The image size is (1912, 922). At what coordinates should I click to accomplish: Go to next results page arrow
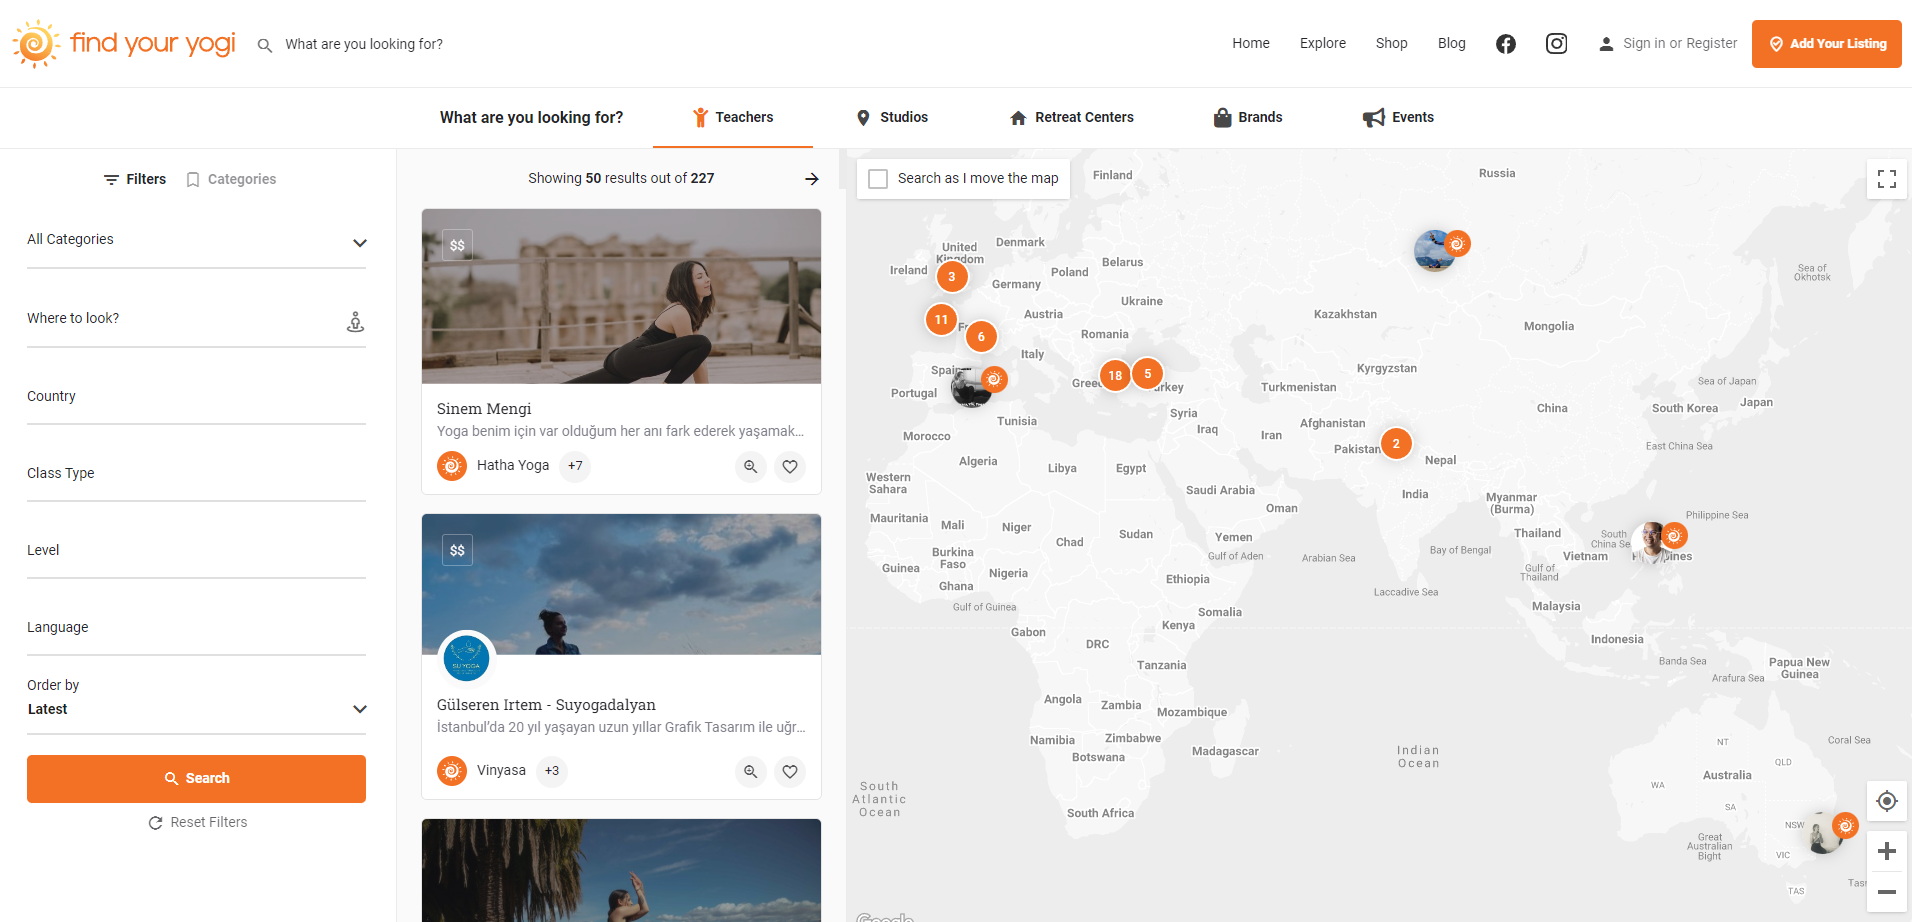[812, 179]
